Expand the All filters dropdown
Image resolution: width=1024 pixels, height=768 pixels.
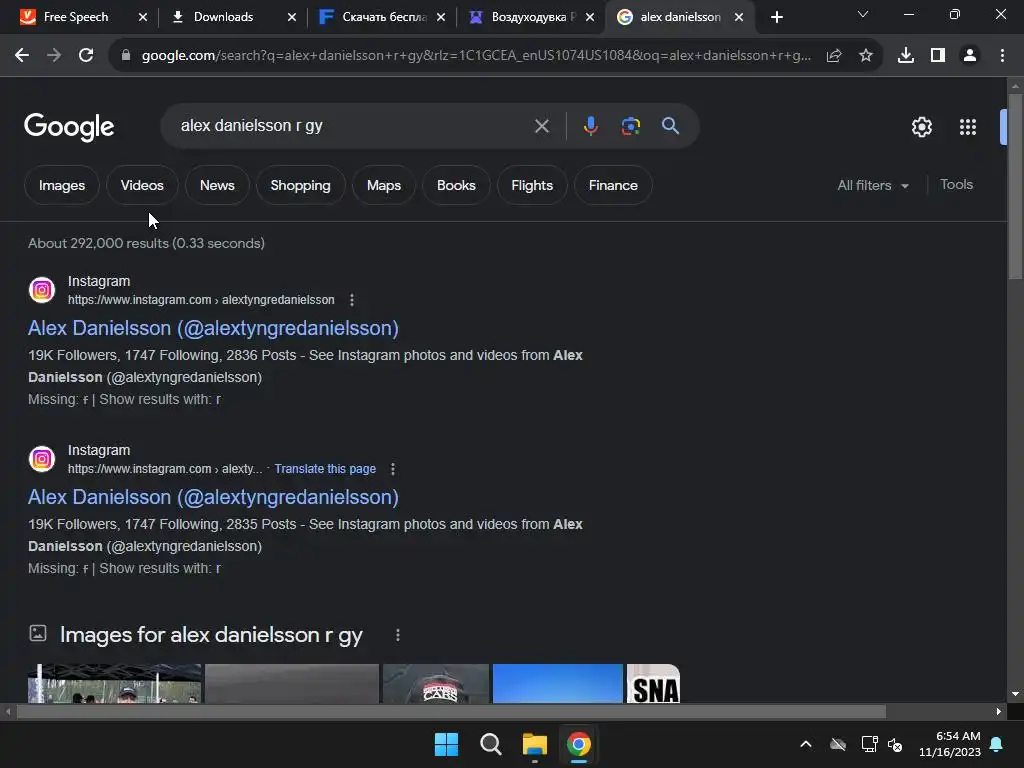[x=872, y=185]
